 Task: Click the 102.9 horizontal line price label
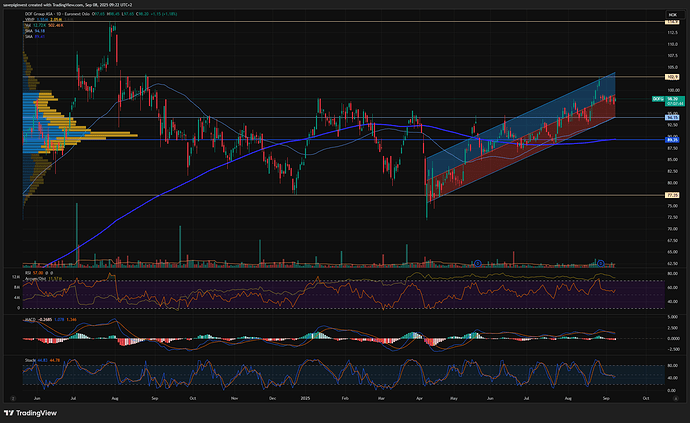click(x=673, y=77)
